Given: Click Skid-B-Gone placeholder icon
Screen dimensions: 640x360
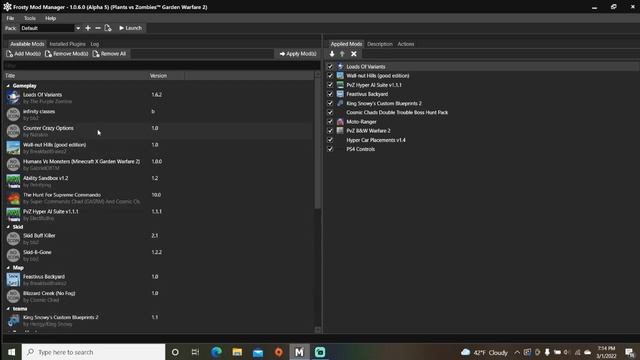Looking at the screenshot, I should tap(13, 256).
